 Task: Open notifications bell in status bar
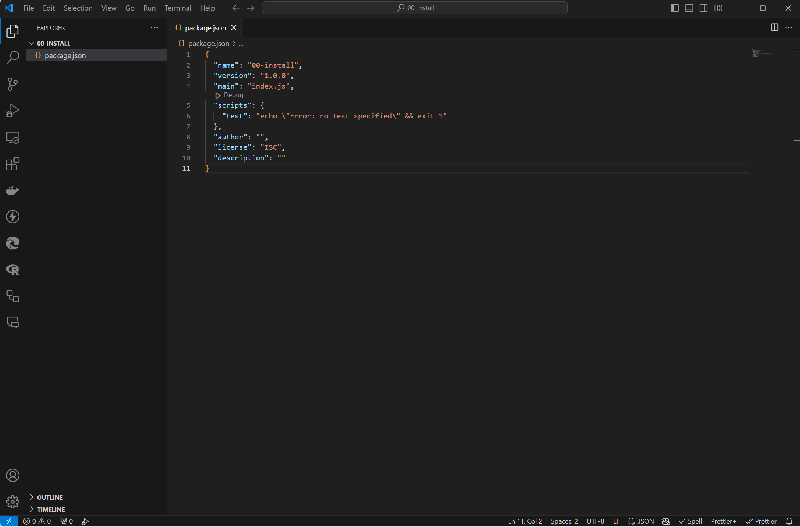[x=789, y=521]
